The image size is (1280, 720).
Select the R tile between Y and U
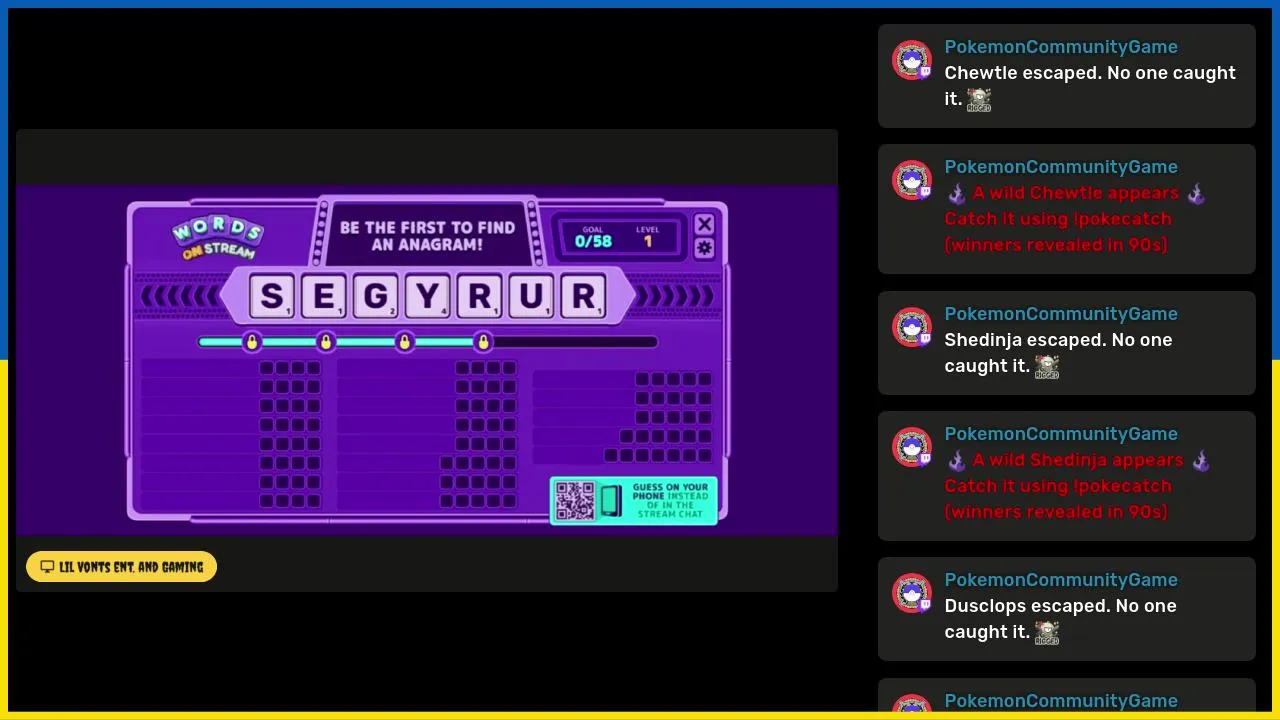pos(479,297)
